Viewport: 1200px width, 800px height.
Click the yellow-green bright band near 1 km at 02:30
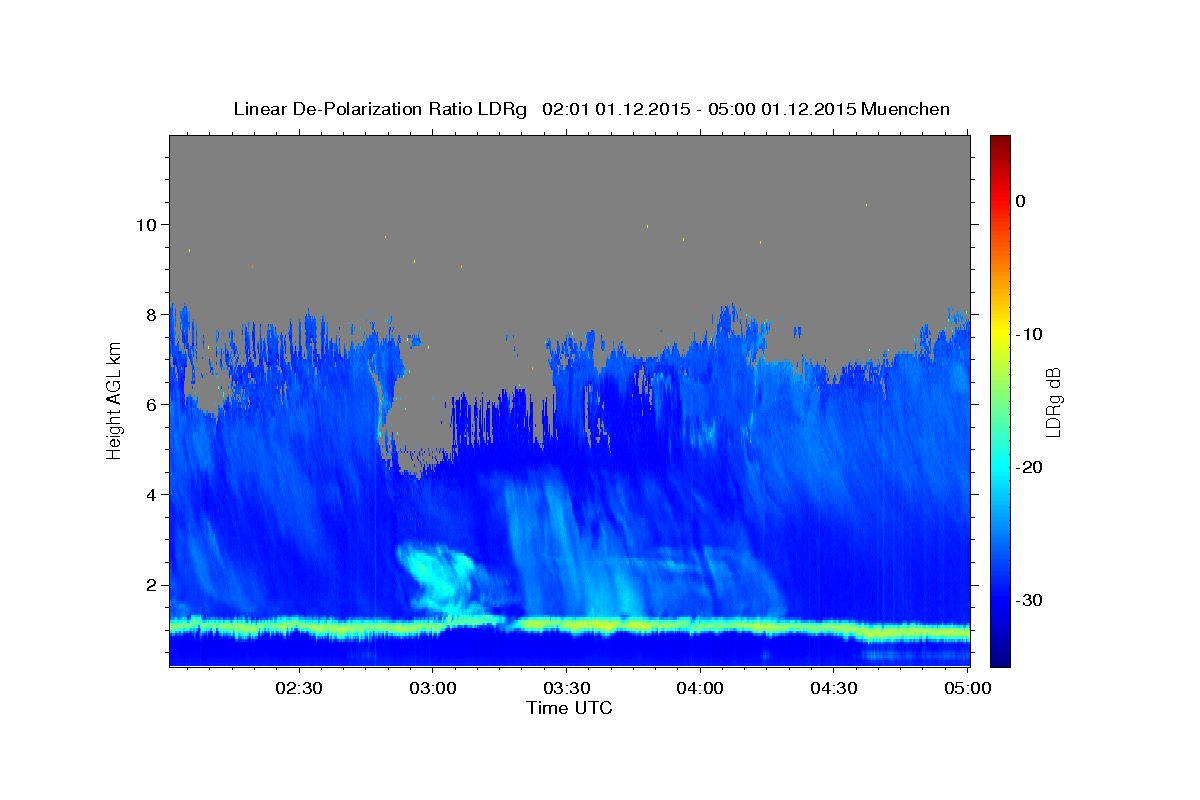click(x=299, y=627)
